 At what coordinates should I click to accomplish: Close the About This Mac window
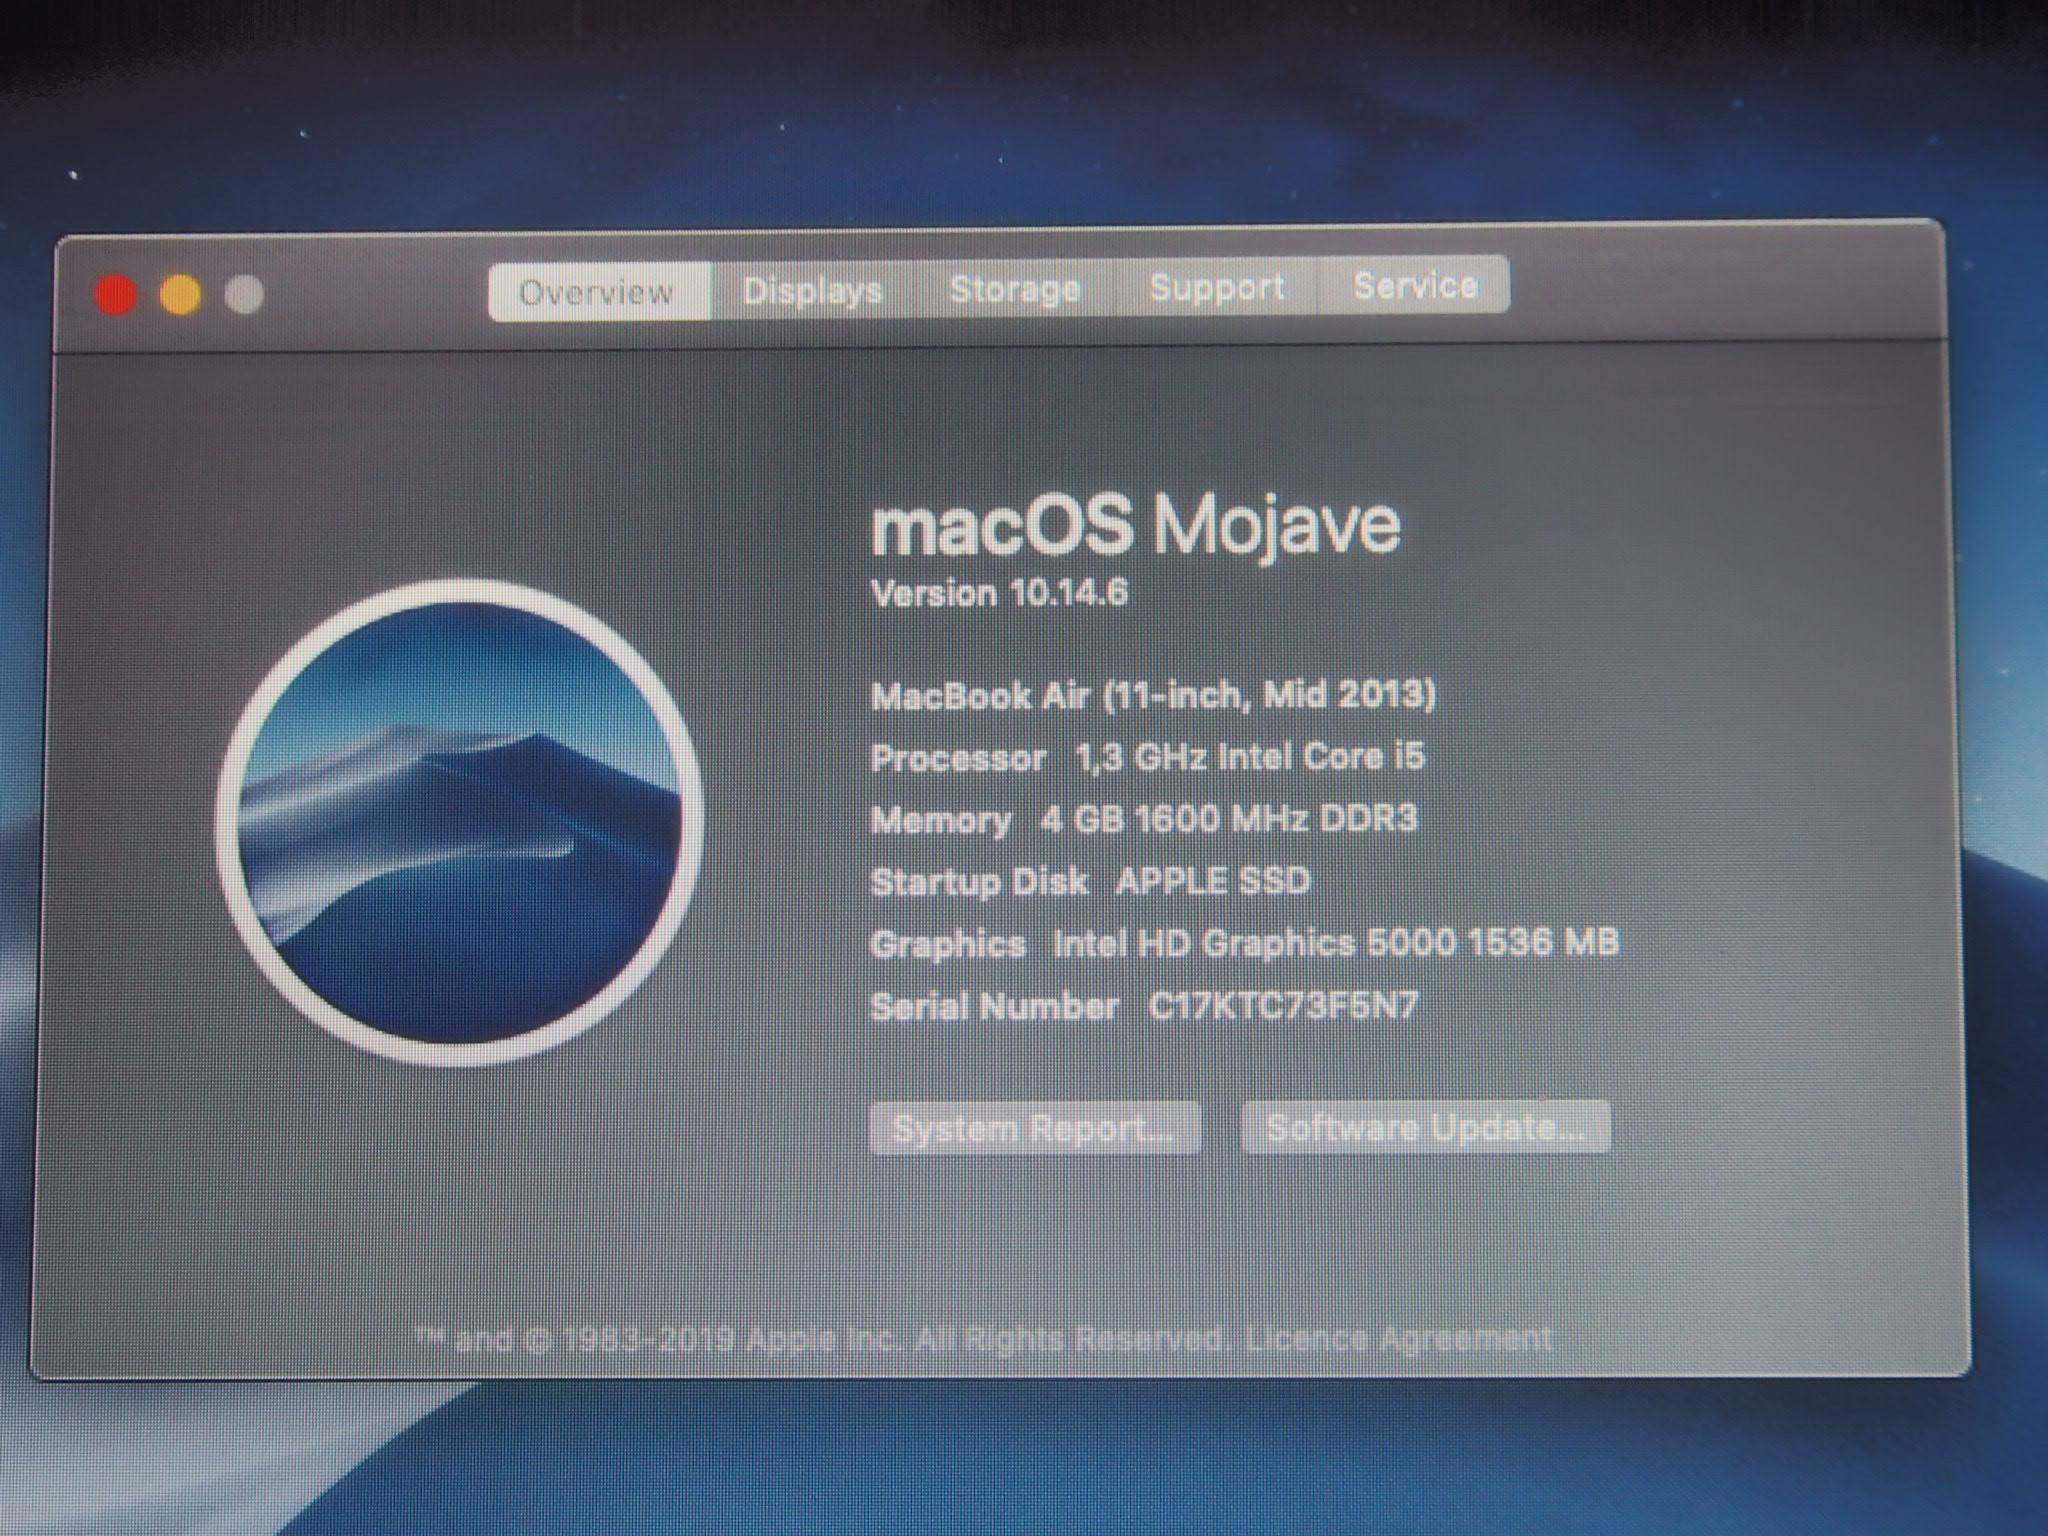(117, 296)
